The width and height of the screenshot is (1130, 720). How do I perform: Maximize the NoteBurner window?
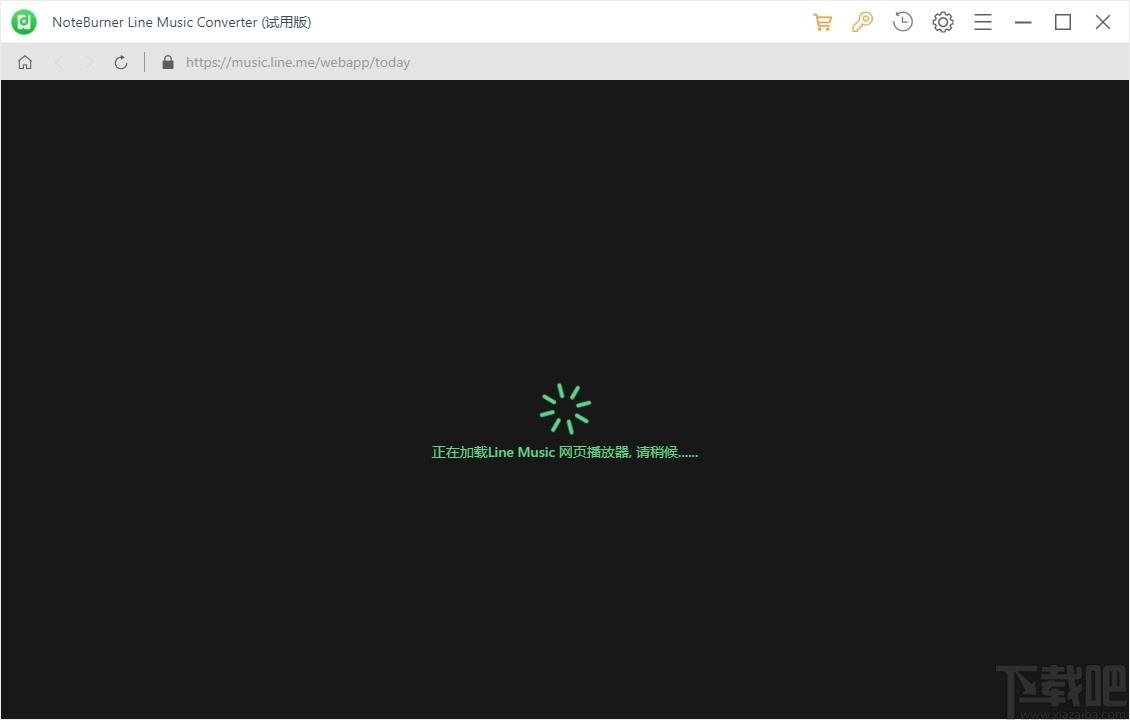1063,21
